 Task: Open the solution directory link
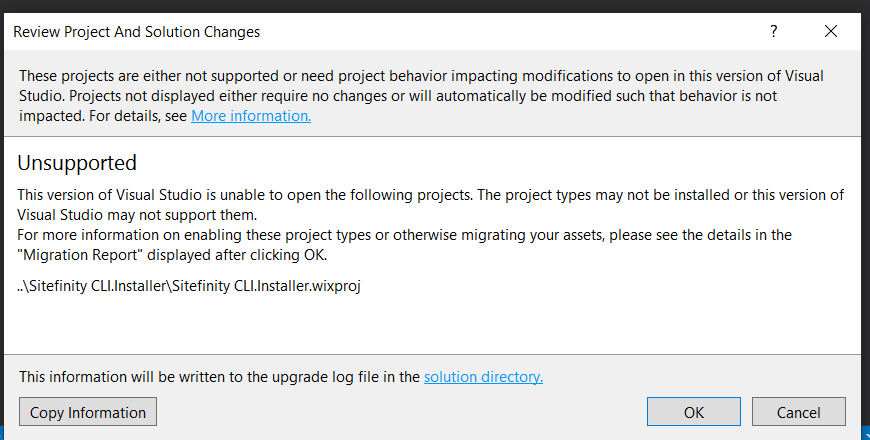[x=483, y=377]
